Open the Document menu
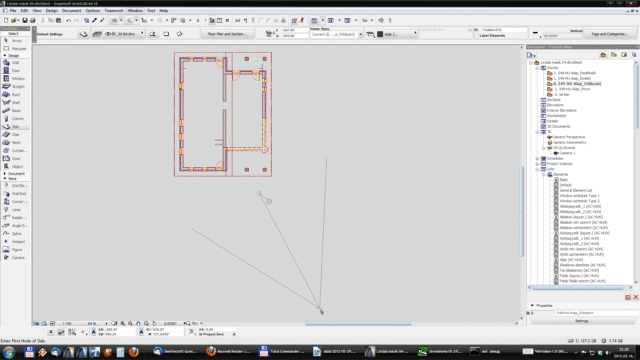 [71, 11]
